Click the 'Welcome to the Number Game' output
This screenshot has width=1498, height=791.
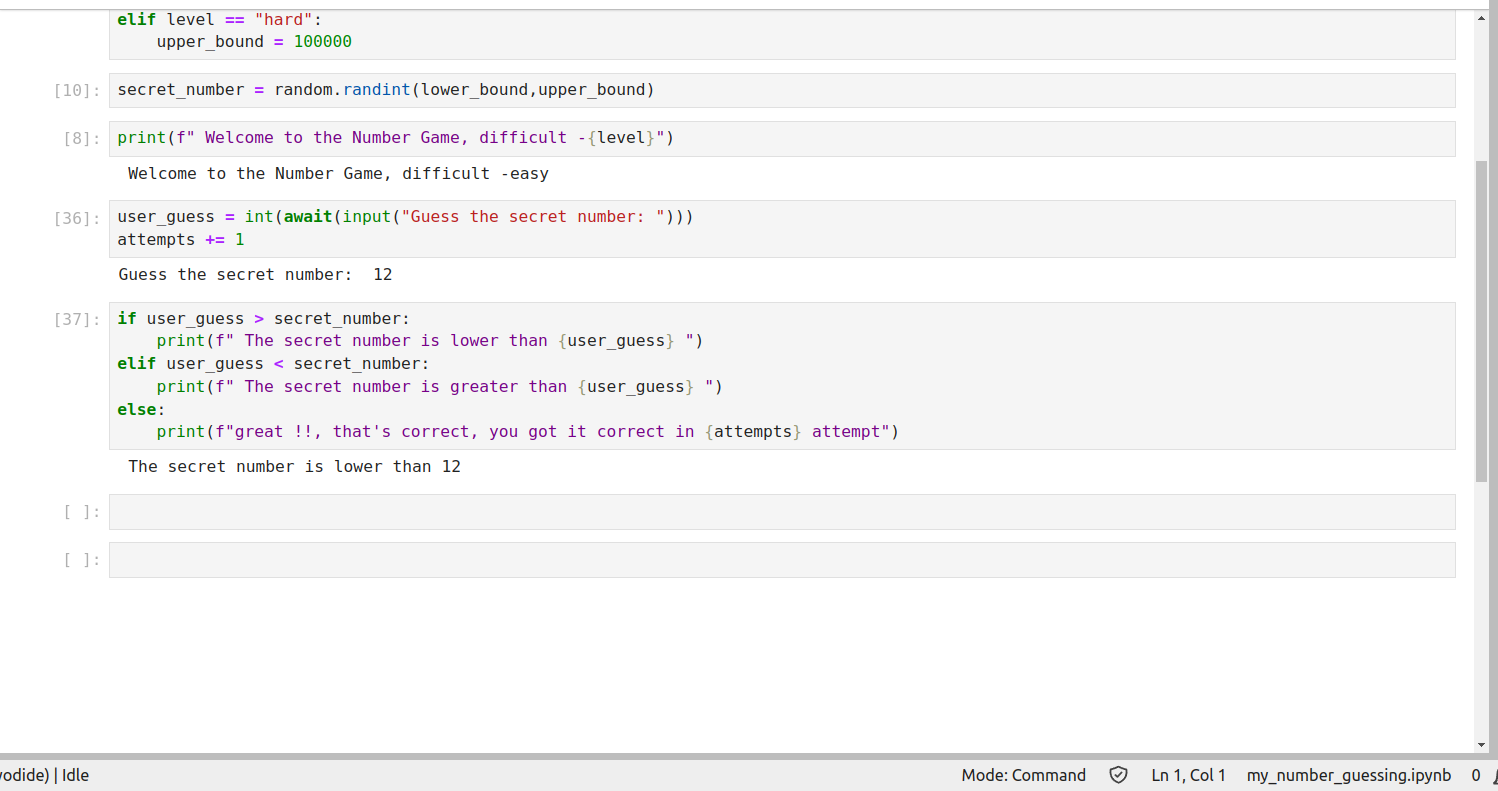338,174
